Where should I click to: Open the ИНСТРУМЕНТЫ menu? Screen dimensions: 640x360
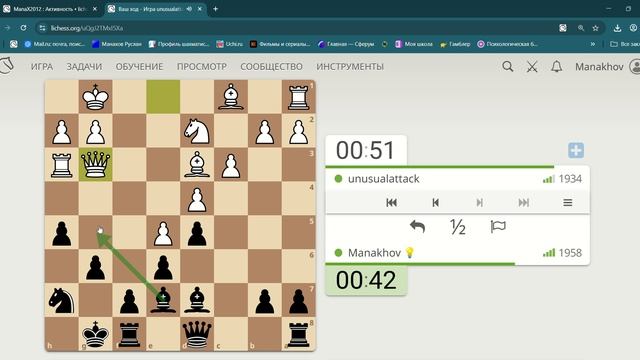pyautogui.click(x=350, y=67)
